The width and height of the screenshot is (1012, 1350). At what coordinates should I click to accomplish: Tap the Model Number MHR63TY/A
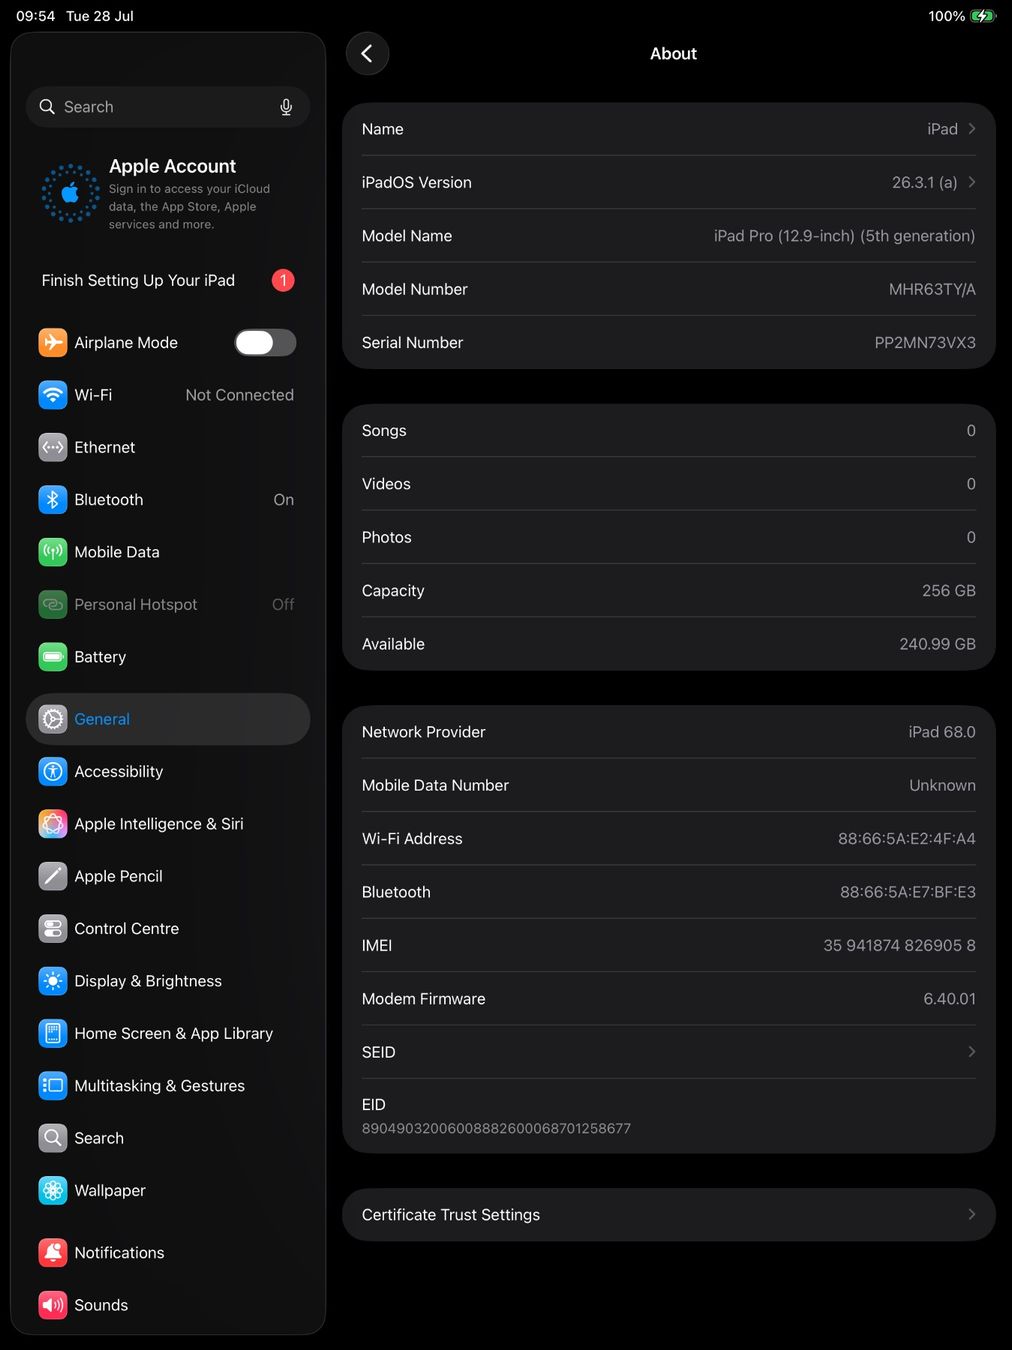click(x=932, y=289)
